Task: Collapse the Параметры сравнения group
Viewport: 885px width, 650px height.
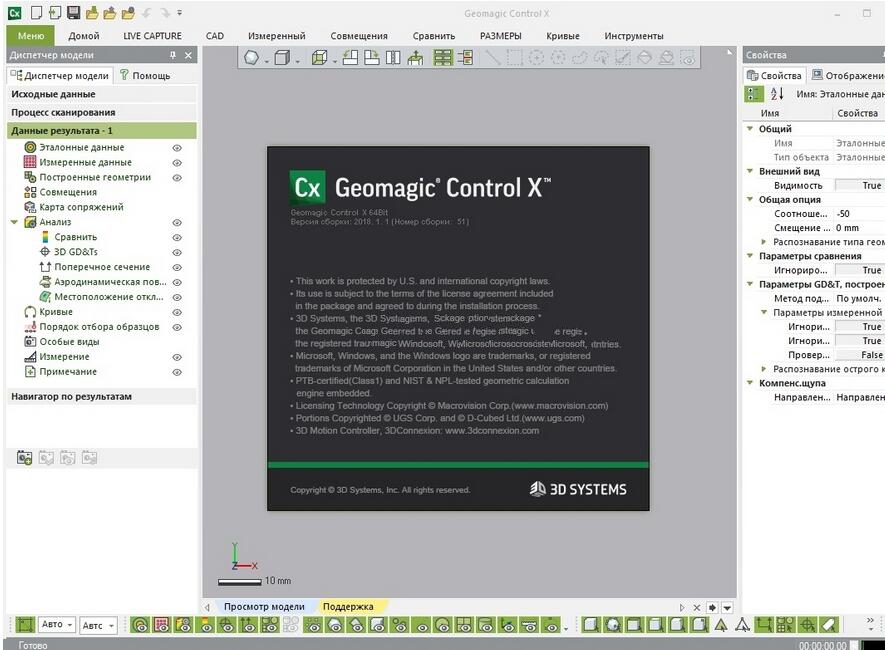Action: tap(750, 256)
